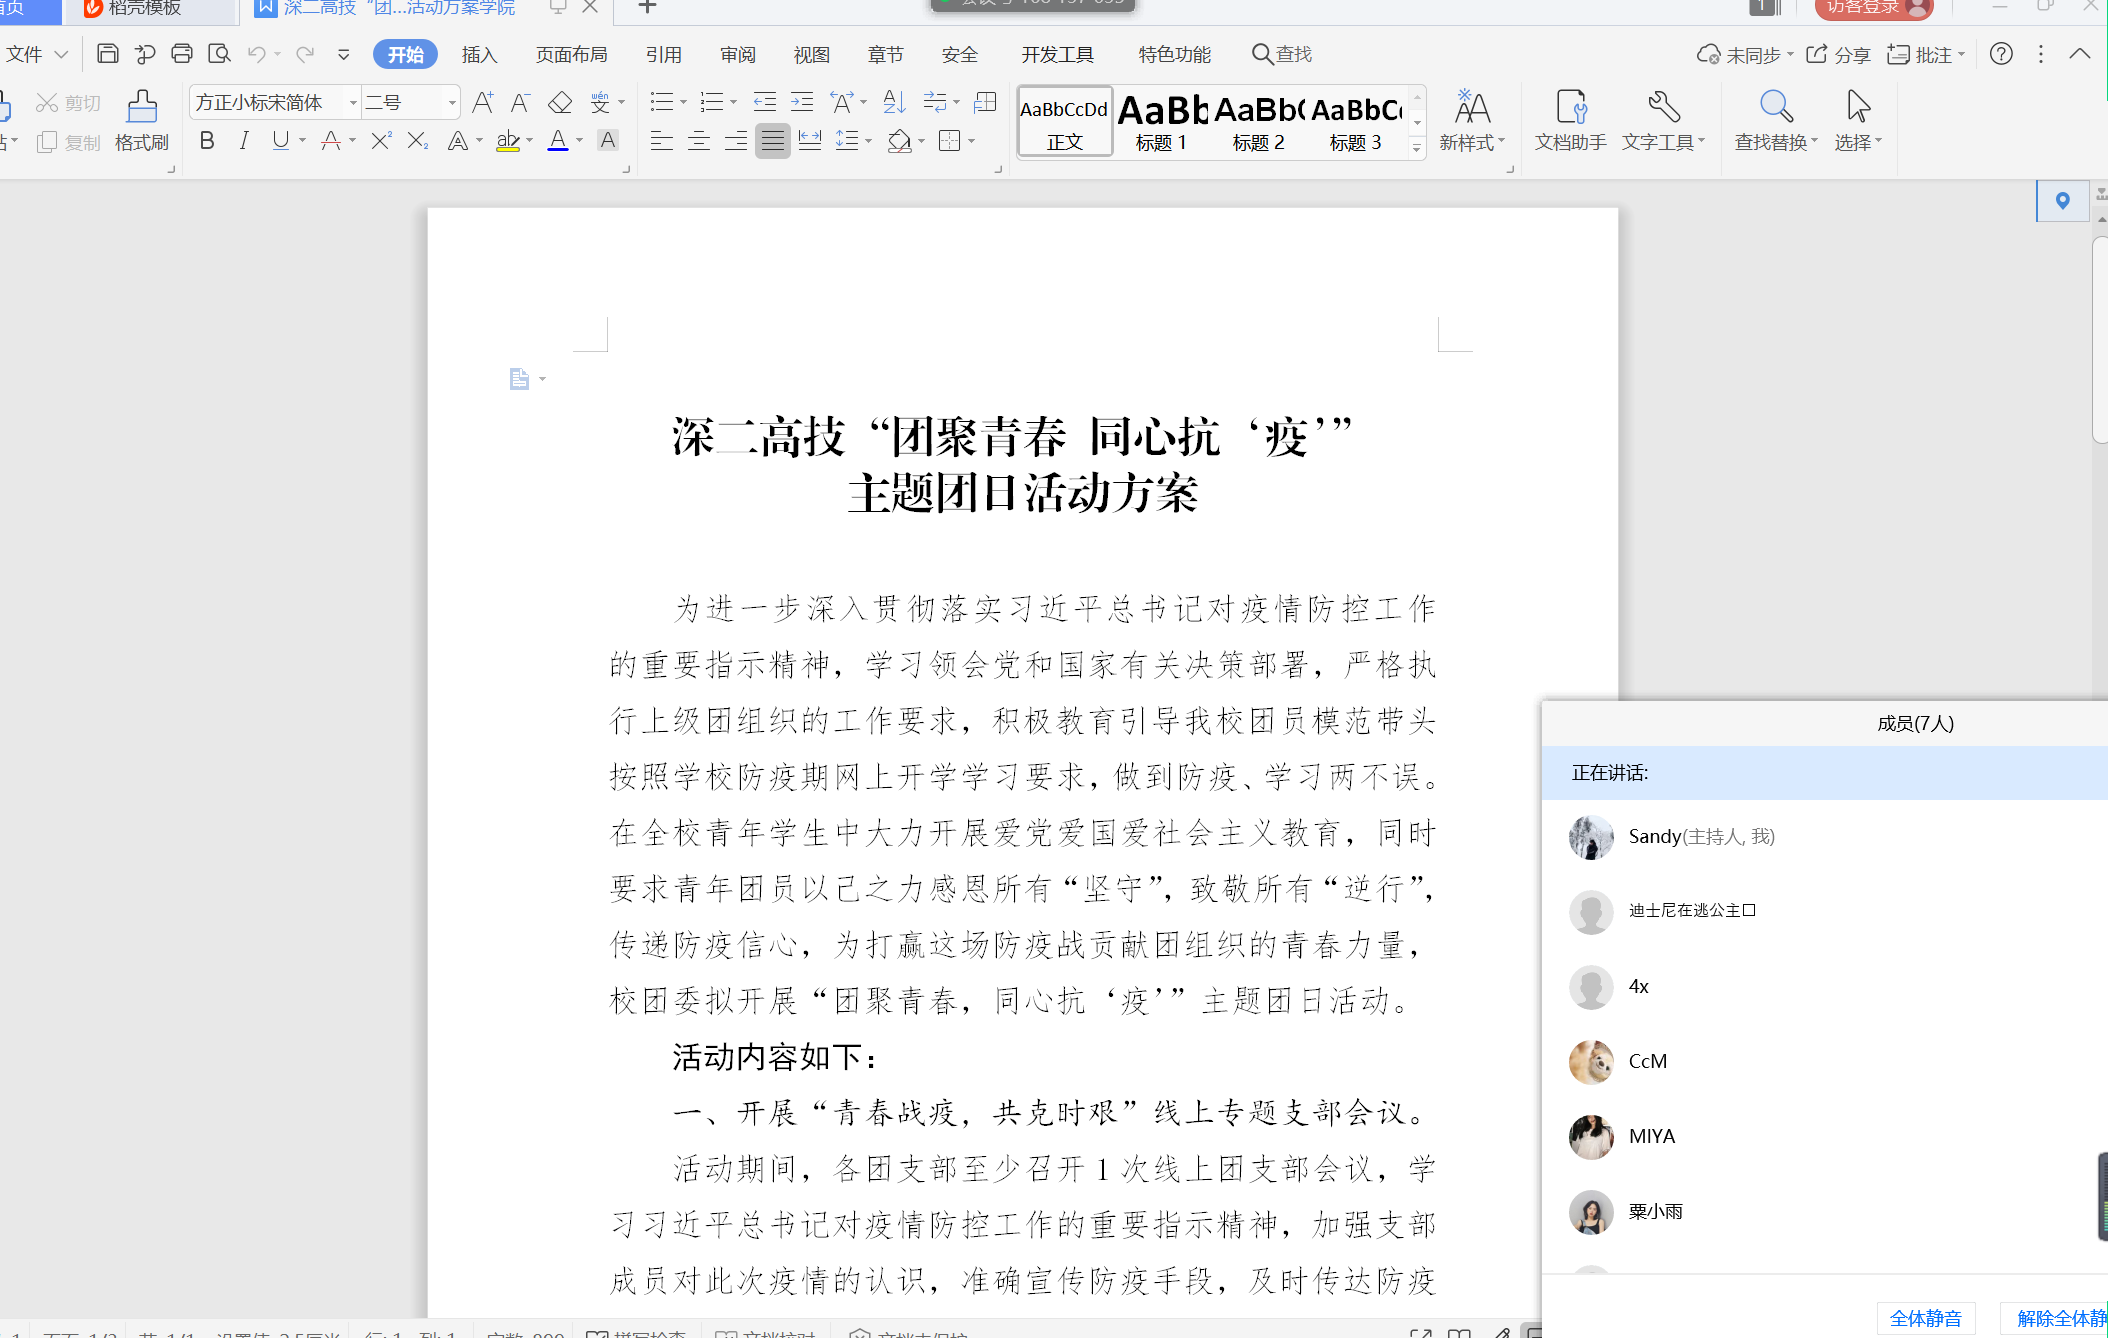2108x1338 pixels.
Task: Switch to the Review (审阅) tab
Action: pos(737,54)
